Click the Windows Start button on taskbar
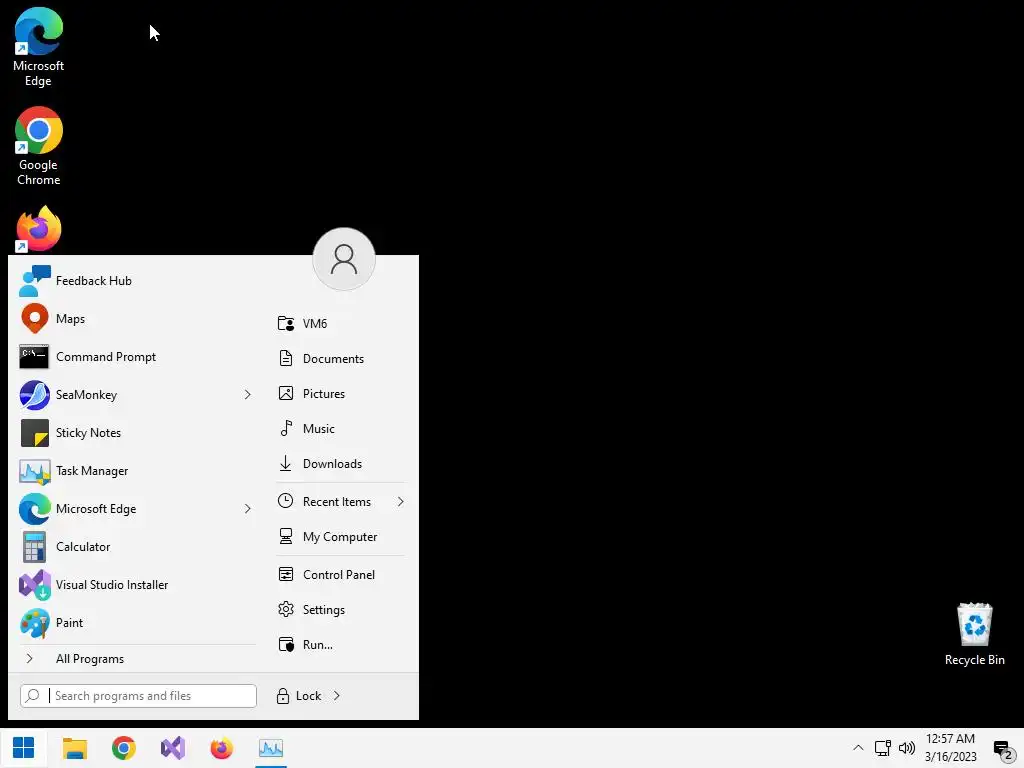 [x=24, y=748]
